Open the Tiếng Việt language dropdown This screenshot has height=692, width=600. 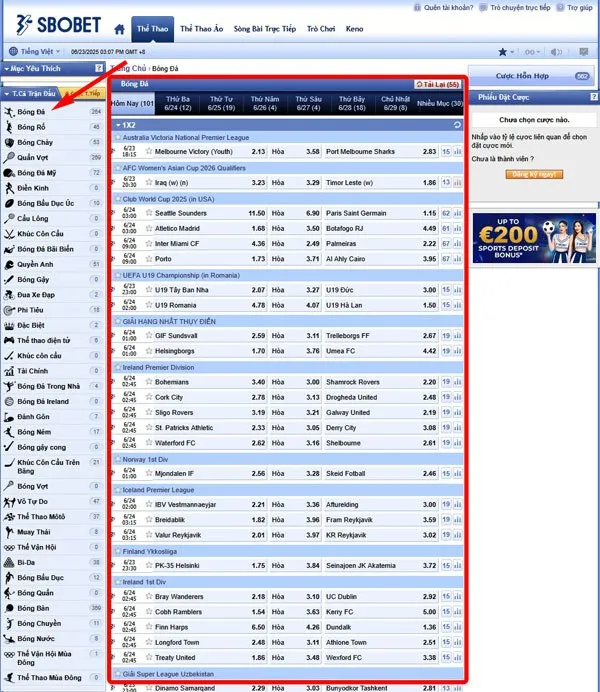[34, 52]
